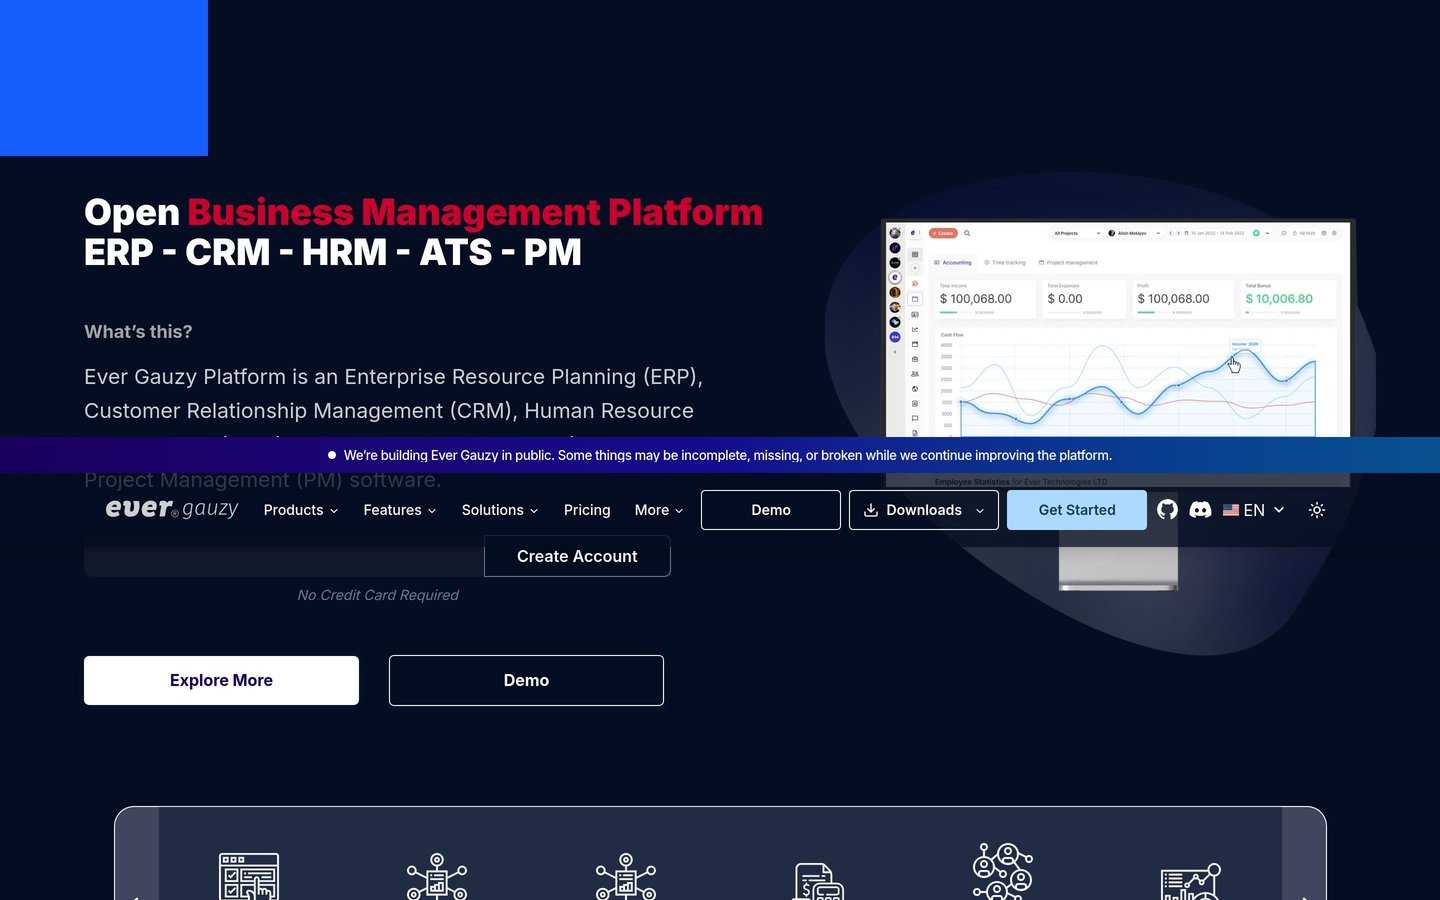Expand the Products menu

pyautogui.click(x=301, y=510)
